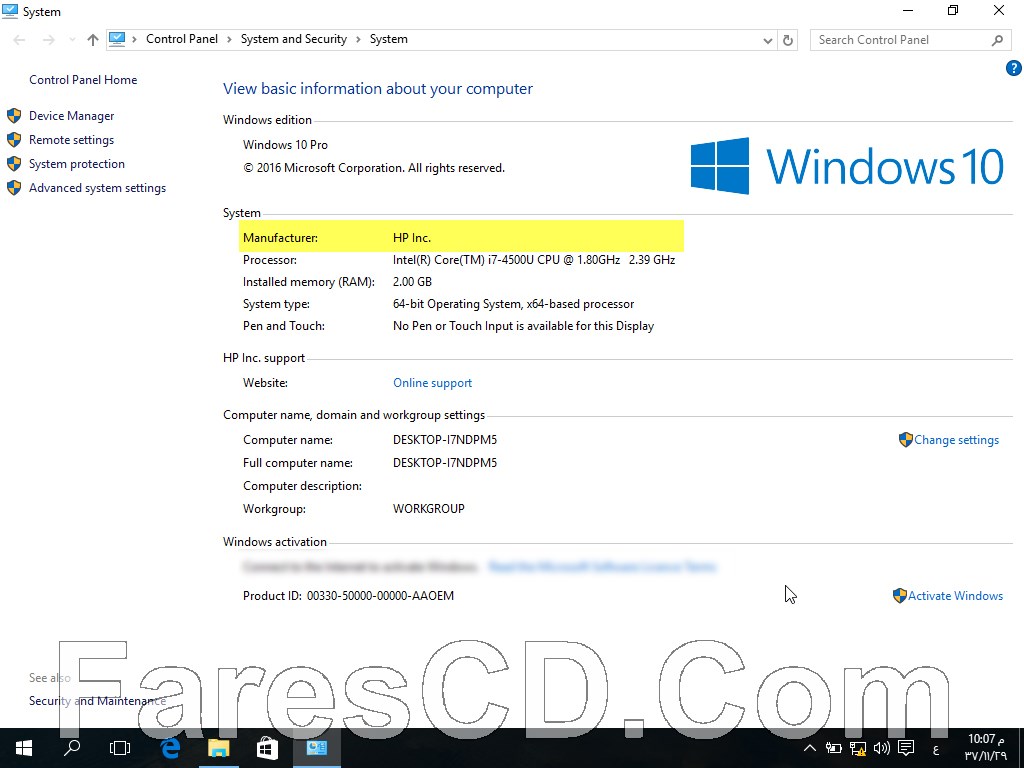Open Task View on taskbar
The height and width of the screenshot is (768, 1024).
coord(120,748)
